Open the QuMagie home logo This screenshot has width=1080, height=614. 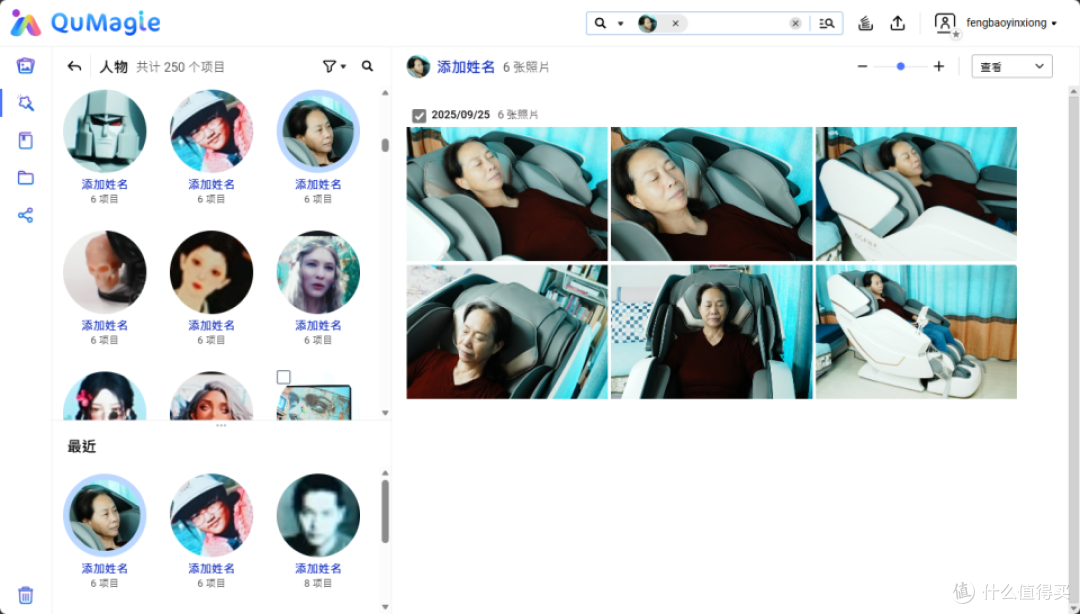coord(85,23)
